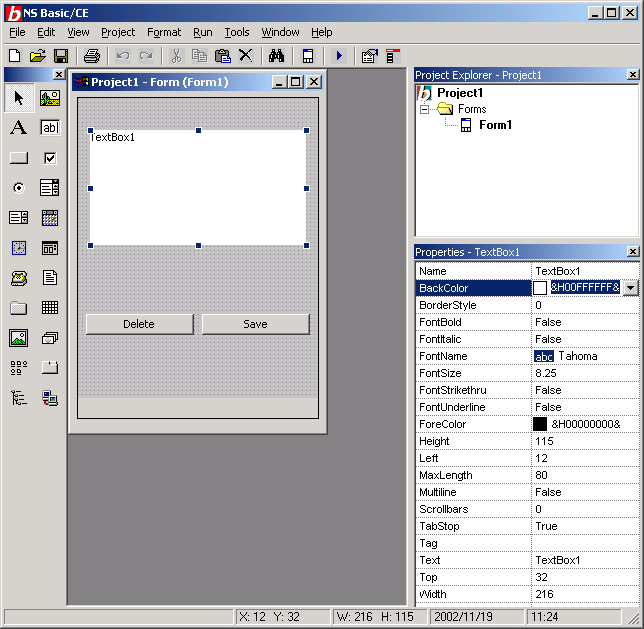Select Project1 root in Project Explorer
This screenshot has height=629, width=644.
(x=460, y=93)
